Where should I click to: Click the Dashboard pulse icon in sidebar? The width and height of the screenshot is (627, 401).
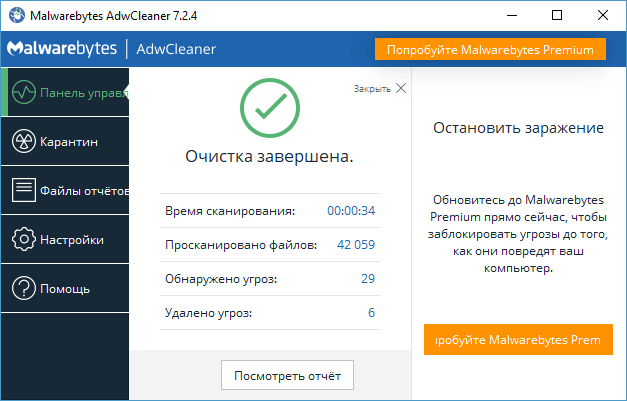24,92
